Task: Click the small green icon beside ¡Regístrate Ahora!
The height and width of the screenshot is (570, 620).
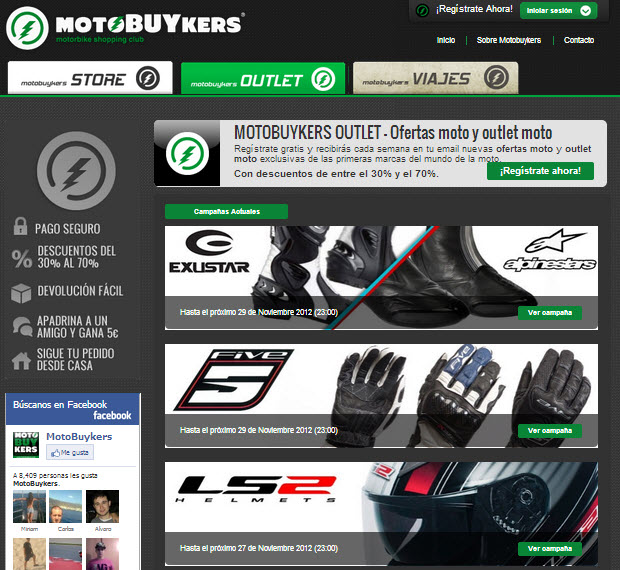Action: pyautogui.click(x=422, y=10)
